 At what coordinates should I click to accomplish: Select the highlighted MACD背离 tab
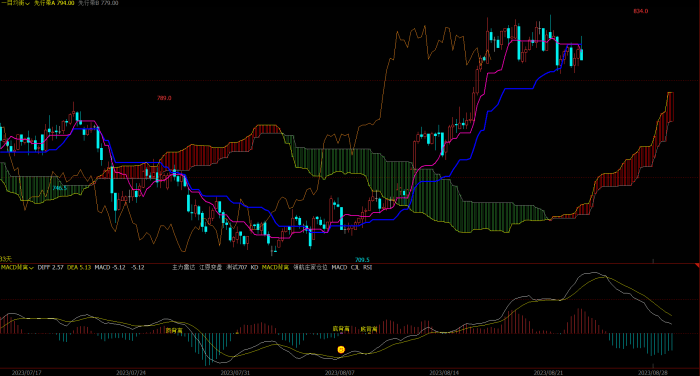tap(275, 267)
